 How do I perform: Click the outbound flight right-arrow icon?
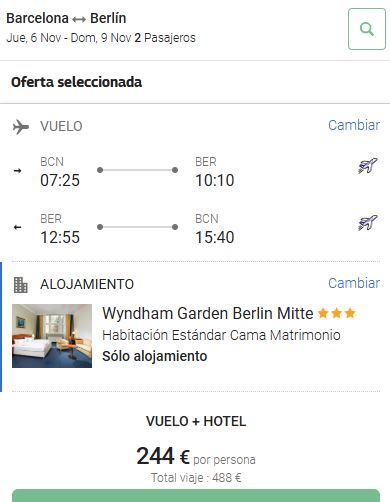[x=18, y=171]
